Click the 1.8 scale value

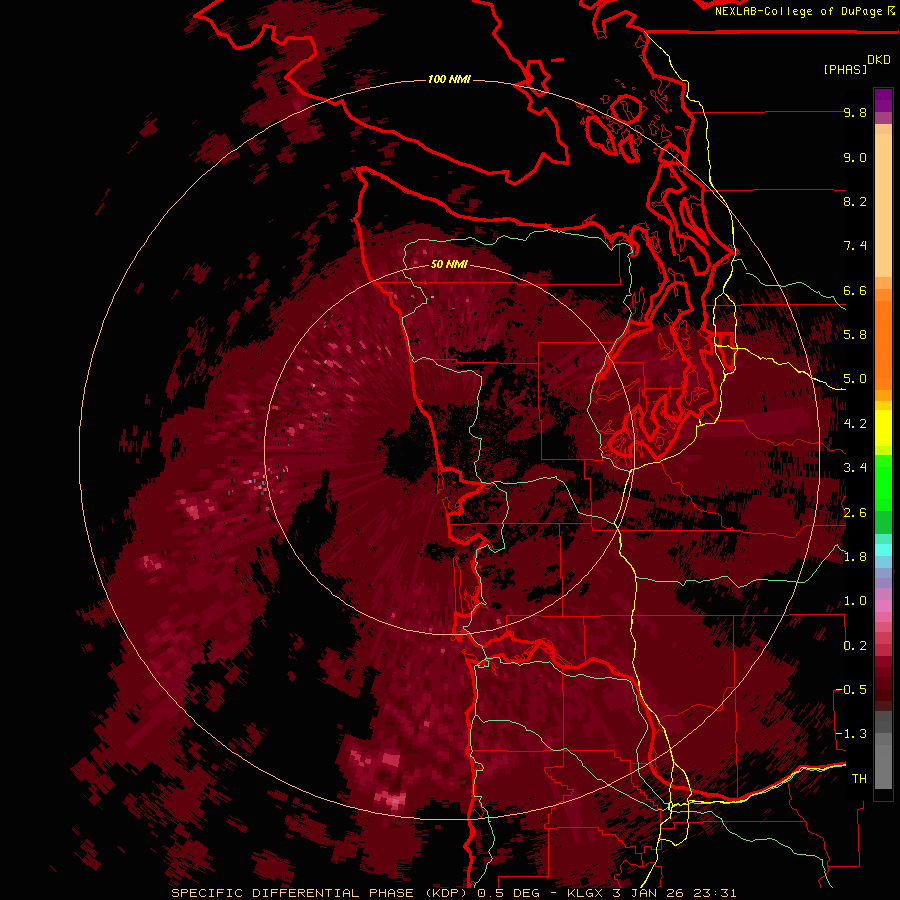coord(855,557)
